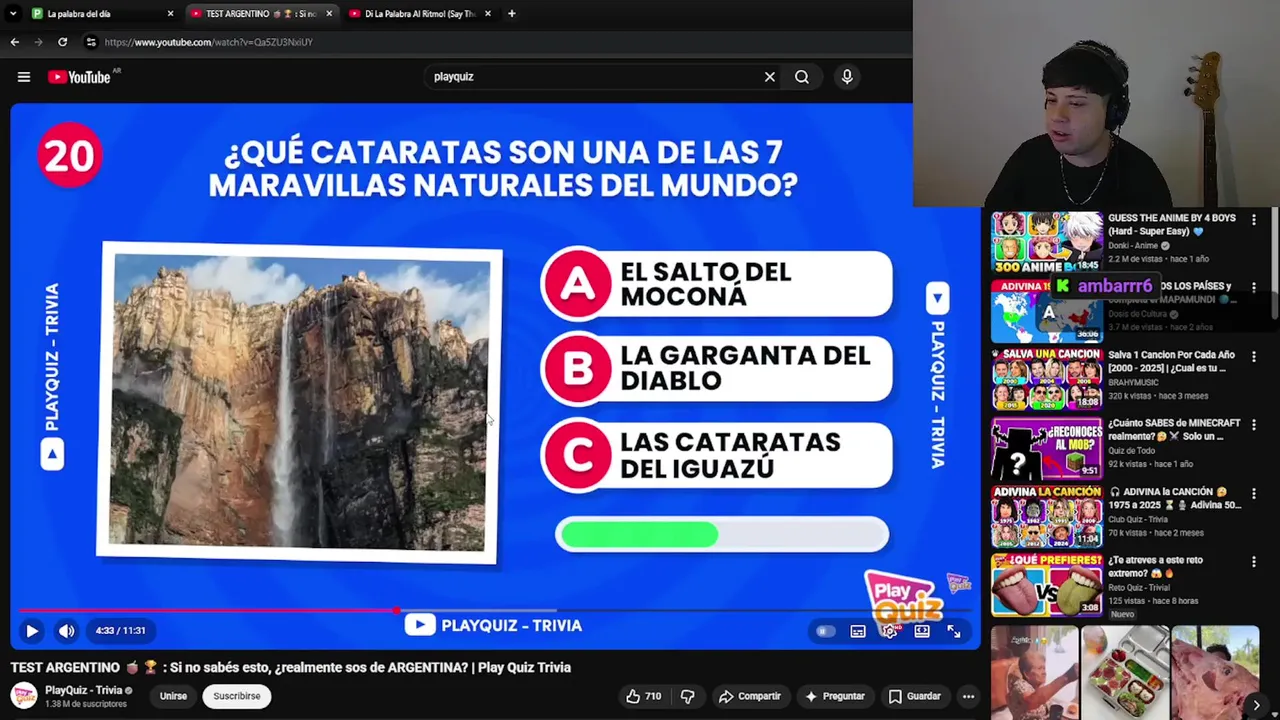Toggle the autoplay switch
Image resolution: width=1280 pixels, height=720 pixels.
pos(825,631)
